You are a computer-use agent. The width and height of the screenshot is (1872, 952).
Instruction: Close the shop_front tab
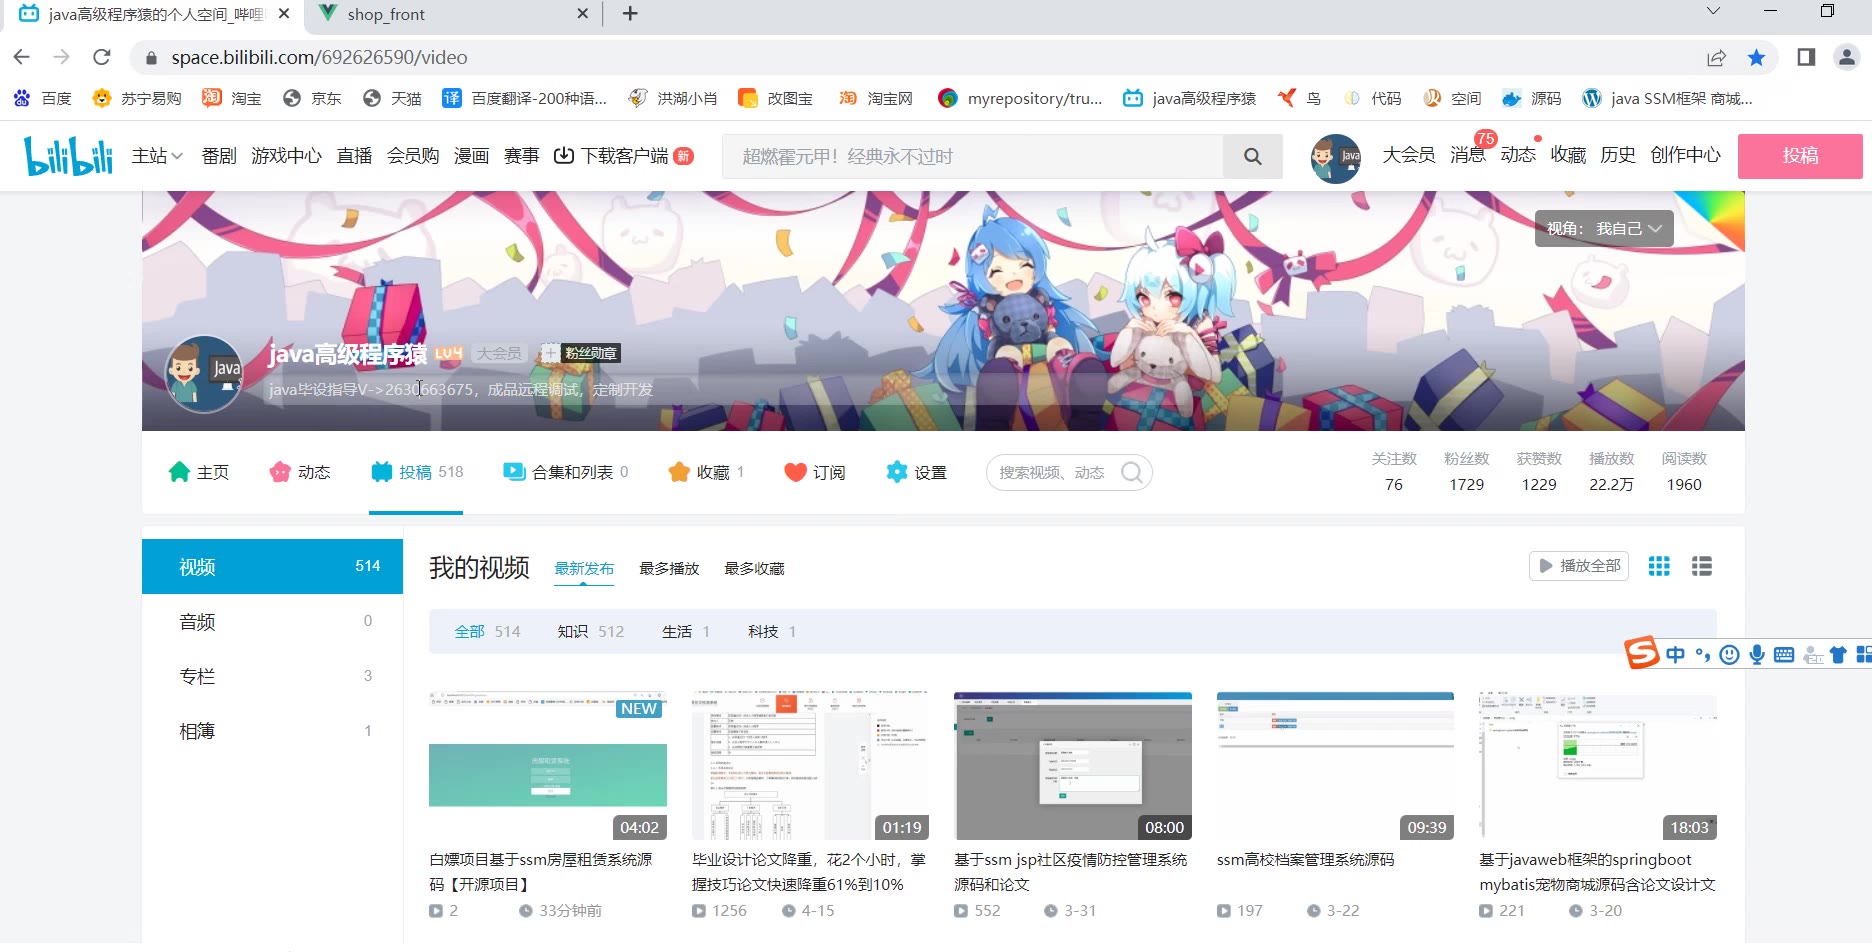[583, 14]
